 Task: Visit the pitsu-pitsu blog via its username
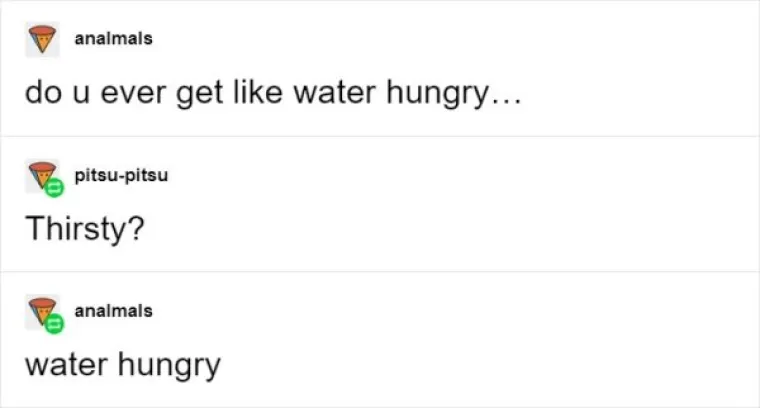point(121,175)
